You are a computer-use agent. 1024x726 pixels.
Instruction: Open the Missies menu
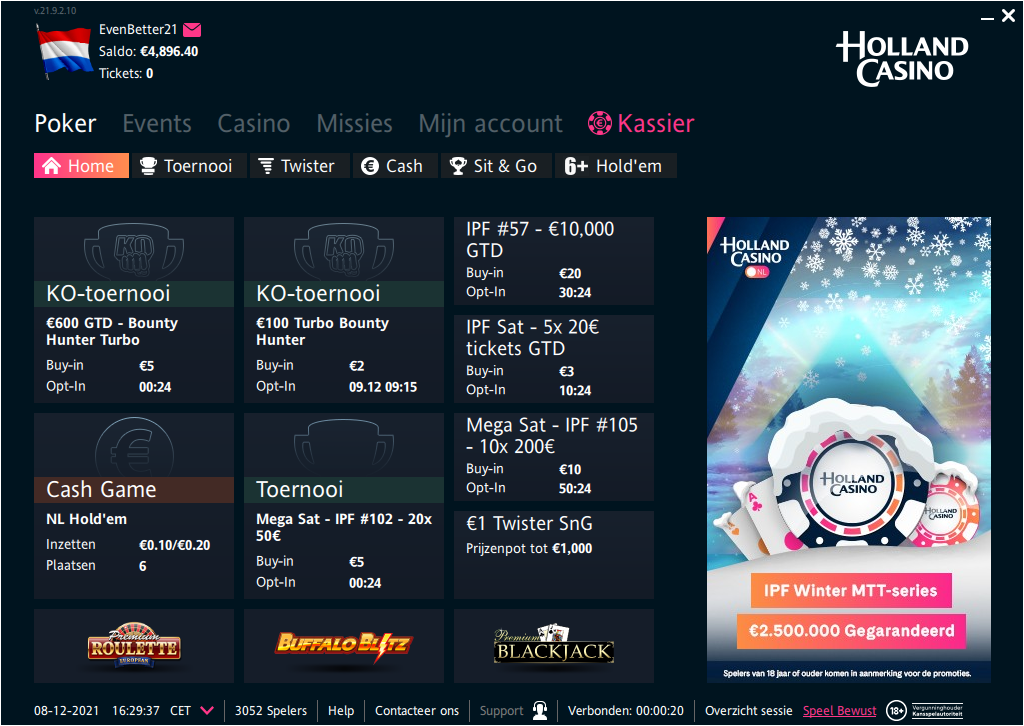(354, 124)
